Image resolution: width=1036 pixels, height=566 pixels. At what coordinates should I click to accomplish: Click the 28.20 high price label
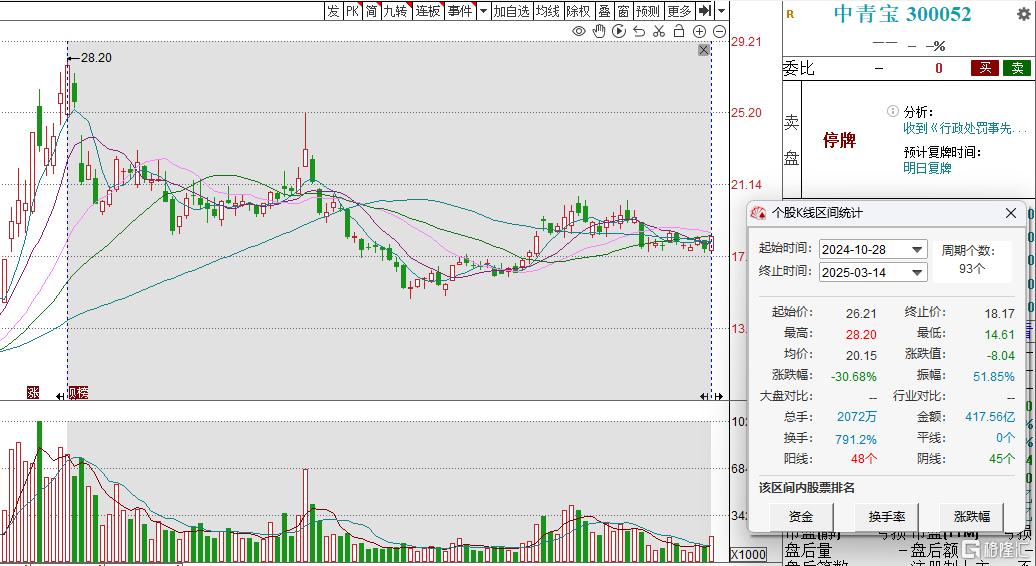pos(96,58)
